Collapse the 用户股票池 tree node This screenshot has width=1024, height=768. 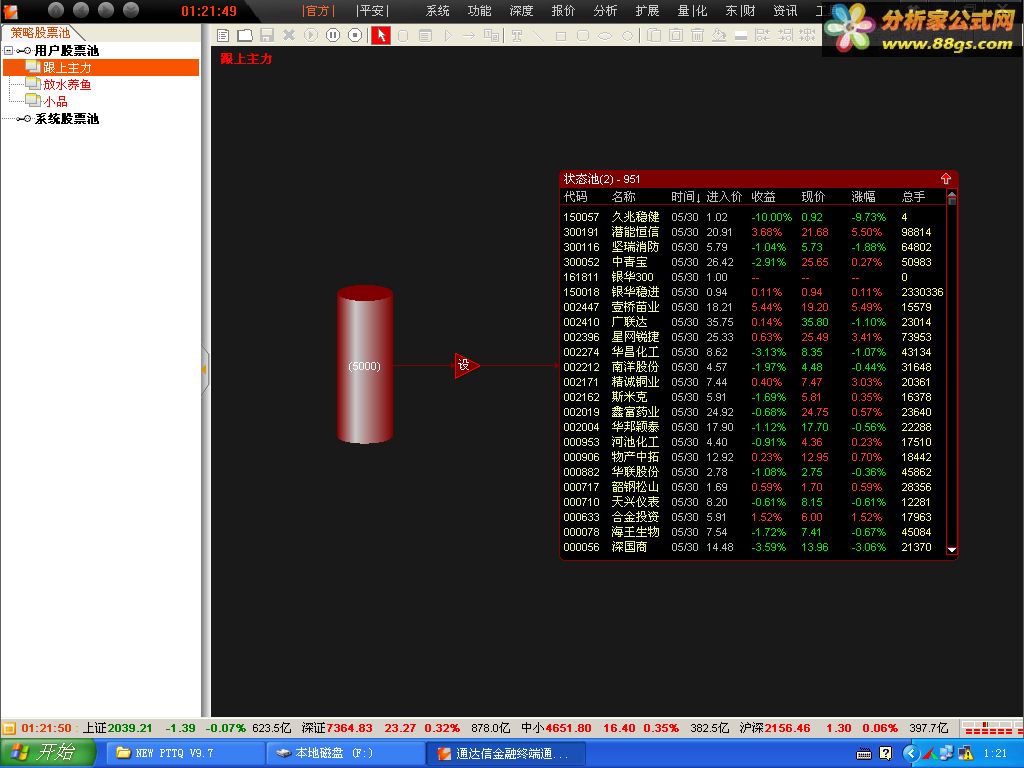click(x=8, y=50)
